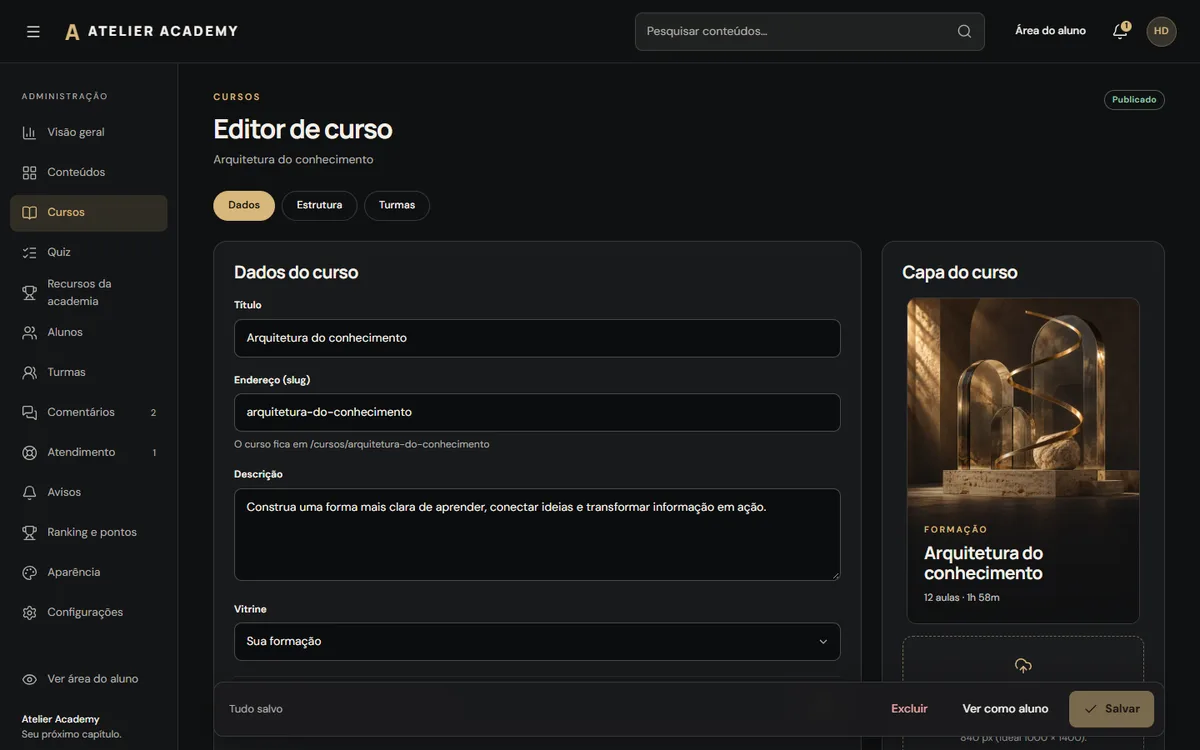
Task: Switch to the Estrutura tab
Action: click(x=319, y=205)
